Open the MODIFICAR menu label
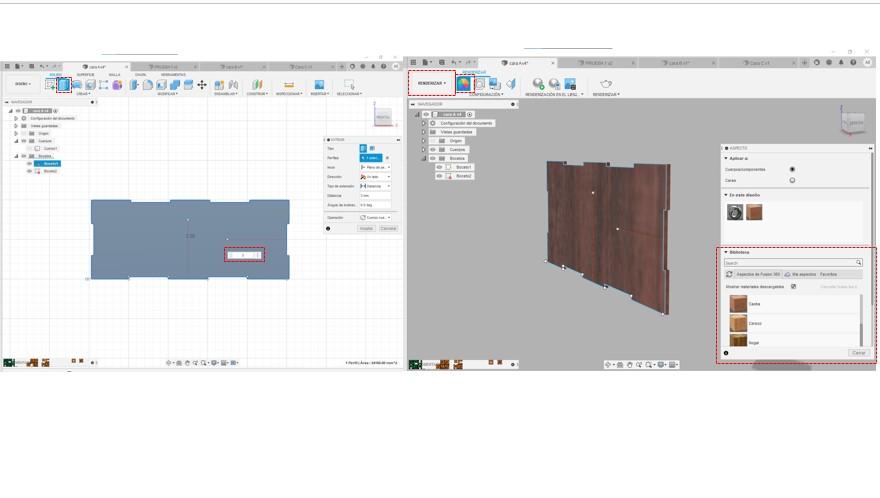880x498 pixels. (167, 94)
